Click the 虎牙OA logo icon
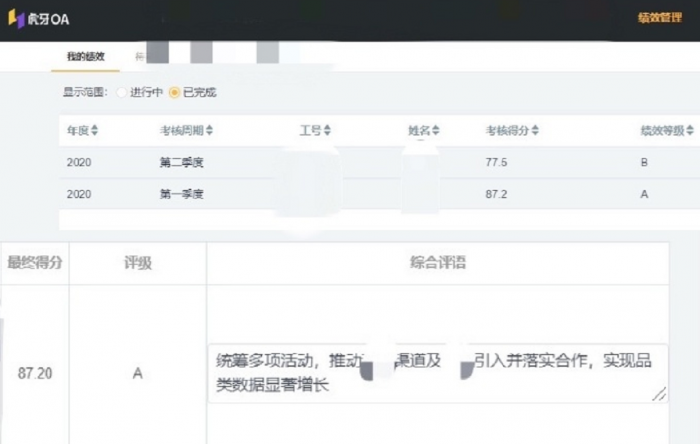The width and height of the screenshot is (700, 444). pyautogui.click(x=16, y=19)
